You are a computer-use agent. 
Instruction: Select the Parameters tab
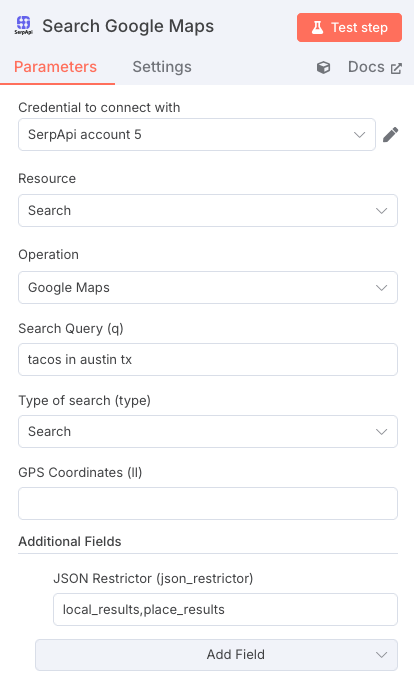56,67
